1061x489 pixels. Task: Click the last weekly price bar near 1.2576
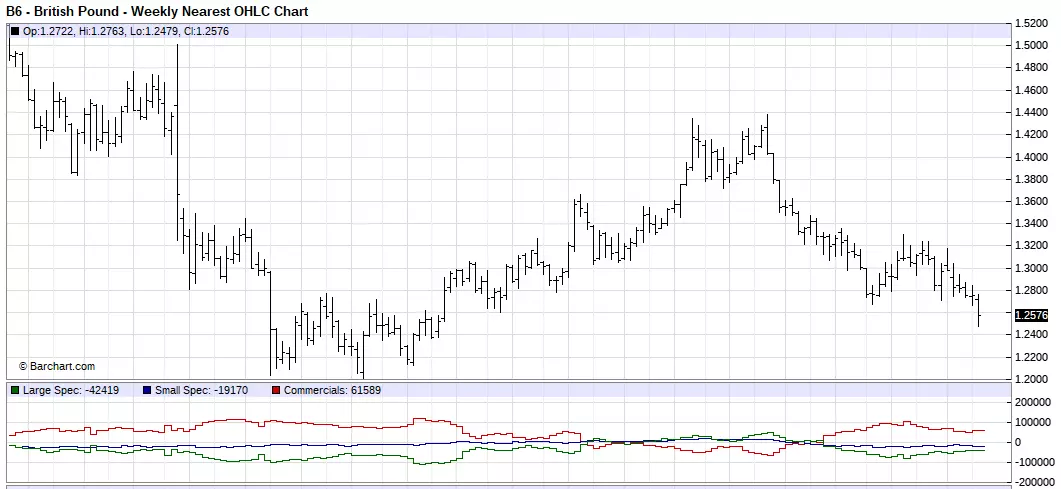pos(978,310)
